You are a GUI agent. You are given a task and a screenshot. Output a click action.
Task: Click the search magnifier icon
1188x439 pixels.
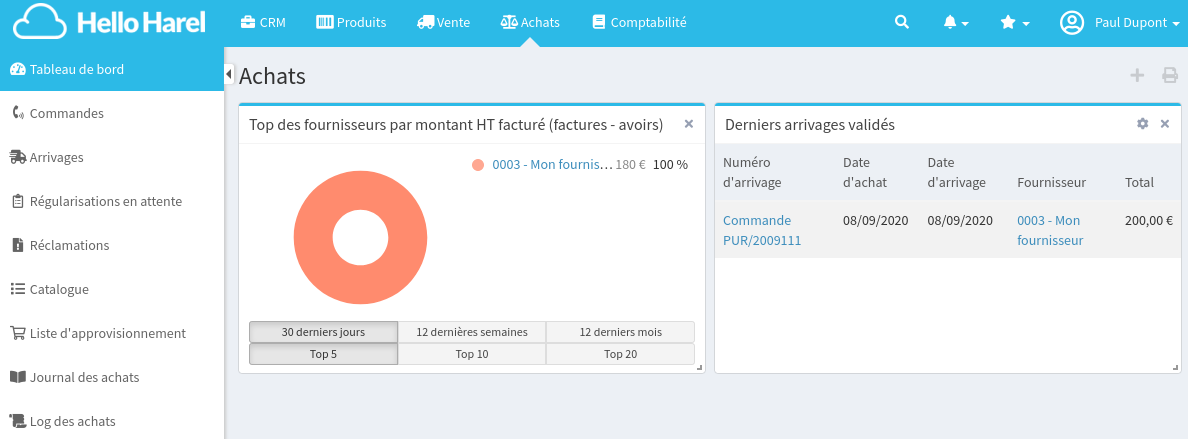pos(901,22)
